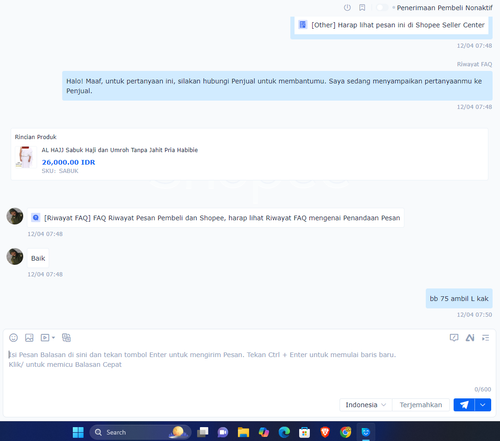500x441 pixels.
Task: Click the Rincian Produk heading
Action: tap(36, 137)
